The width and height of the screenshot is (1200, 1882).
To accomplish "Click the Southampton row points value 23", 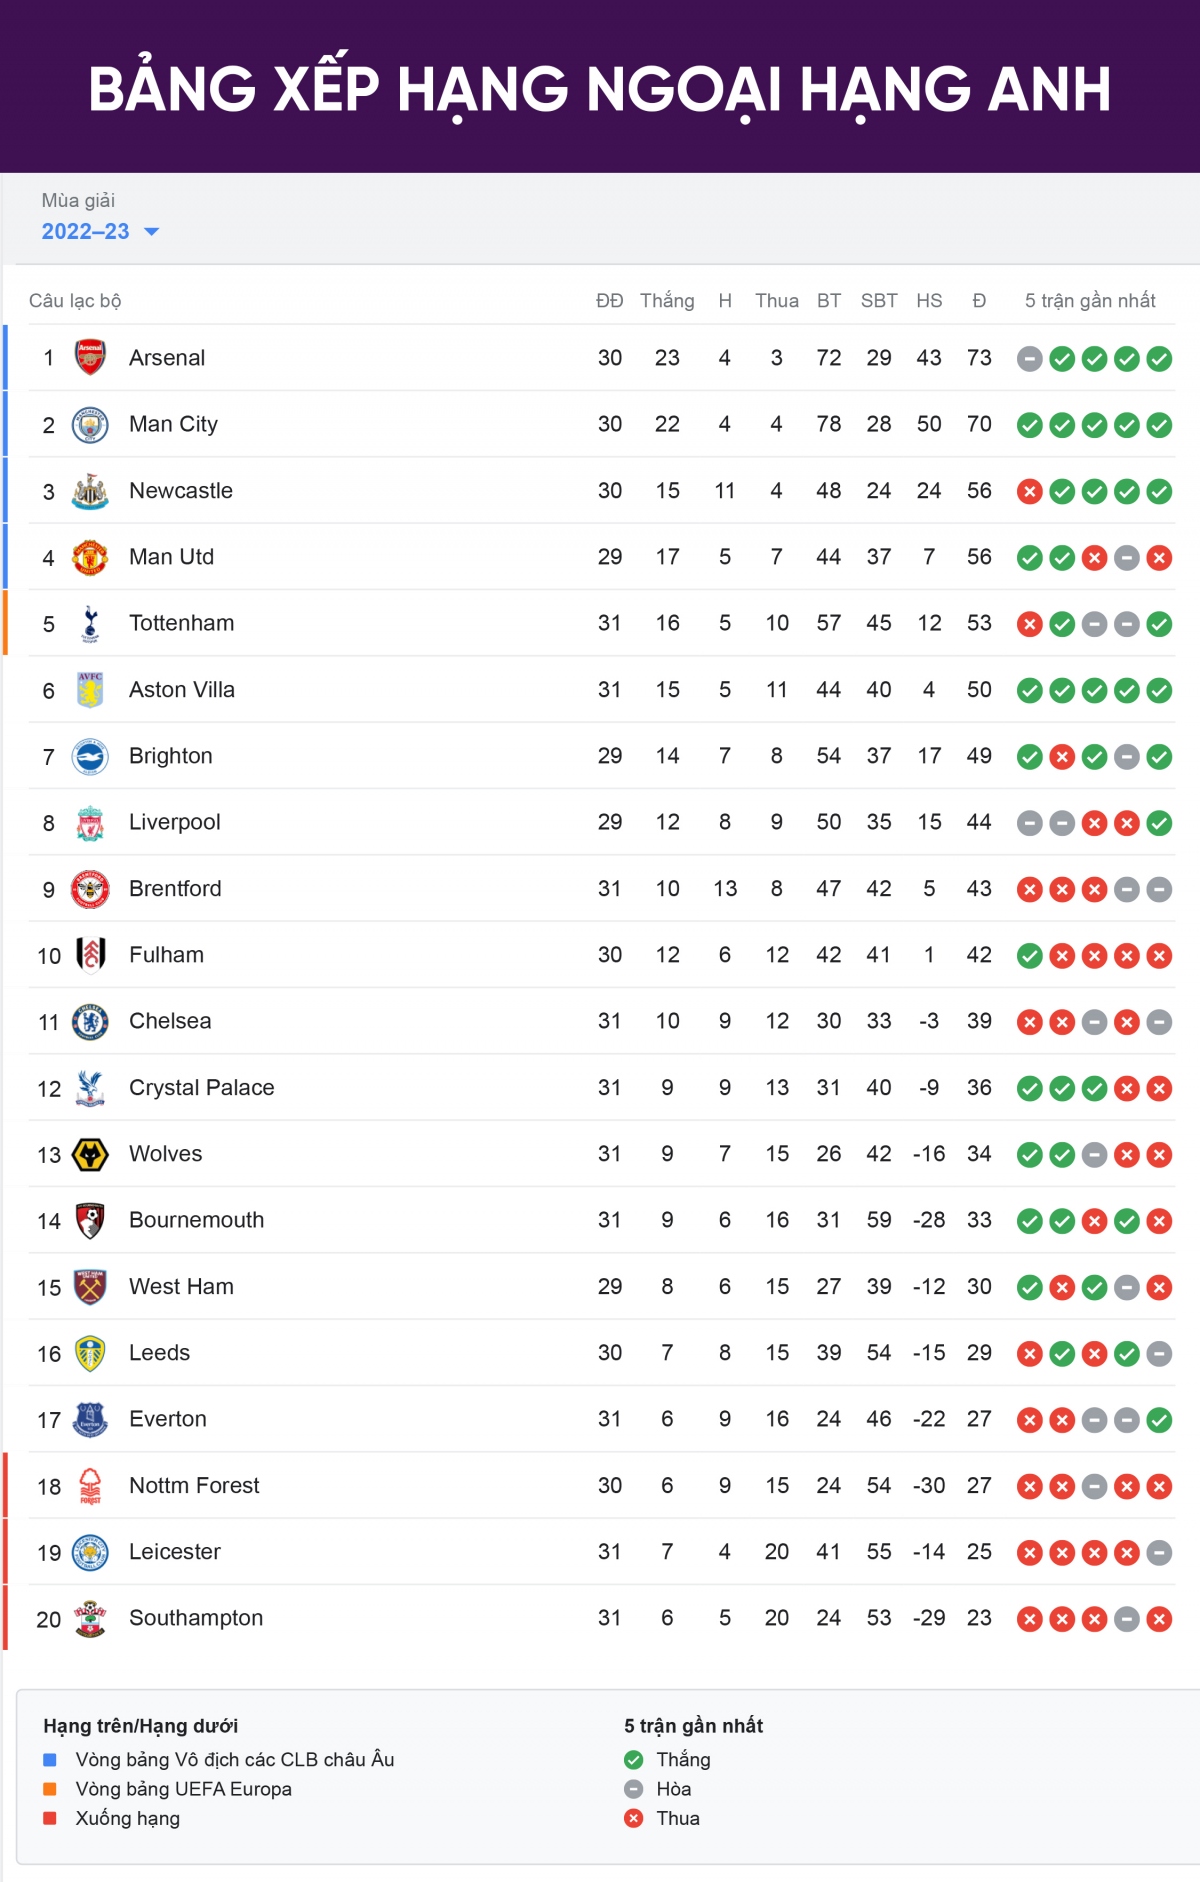I will coord(979,1618).
